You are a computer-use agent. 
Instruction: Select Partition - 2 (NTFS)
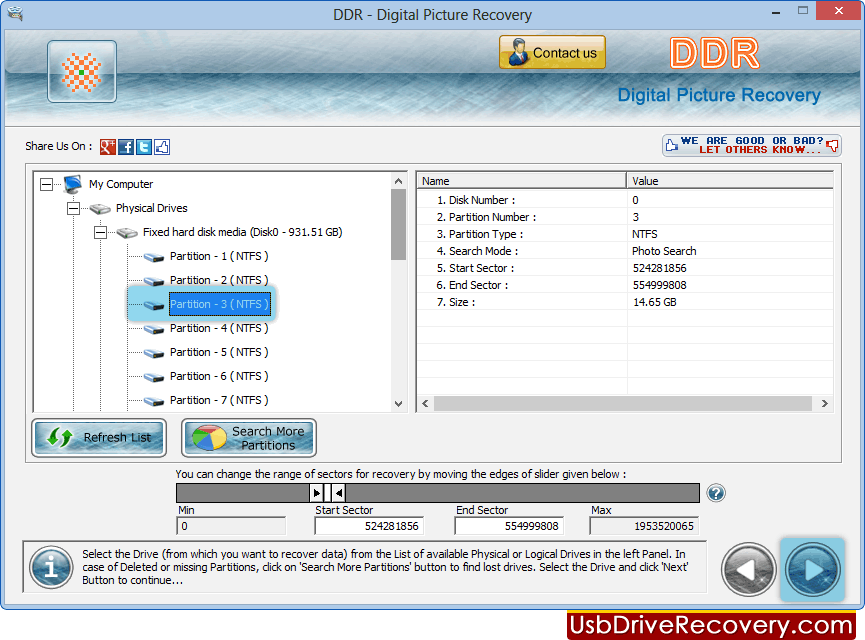click(219, 280)
